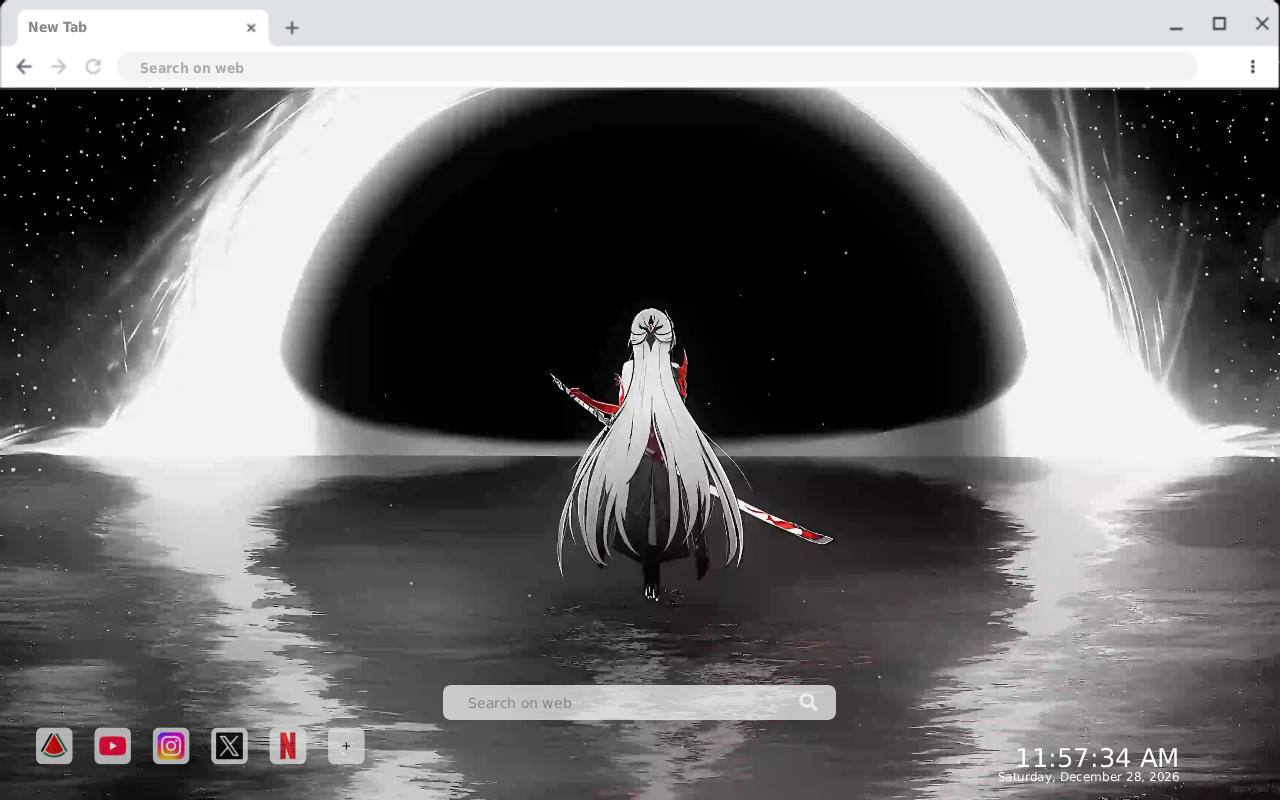The width and height of the screenshot is (1280, 800).
Task: Focus the page's Search on web box
Action: point(639,703)
